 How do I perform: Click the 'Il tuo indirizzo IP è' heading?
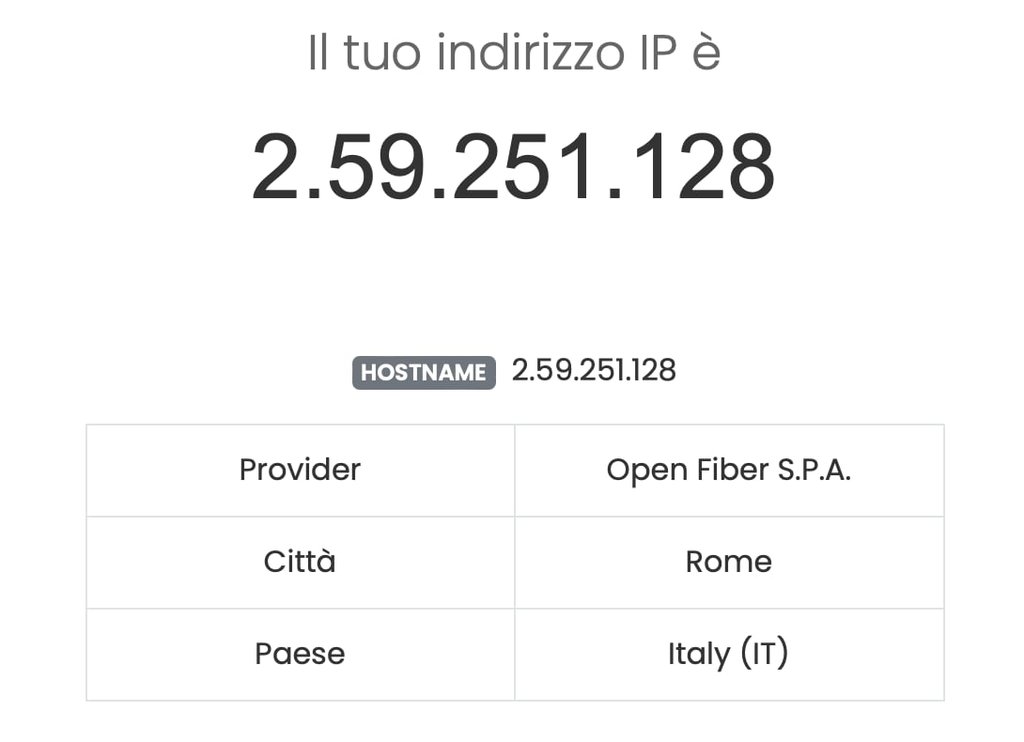[x=514, y=52]
